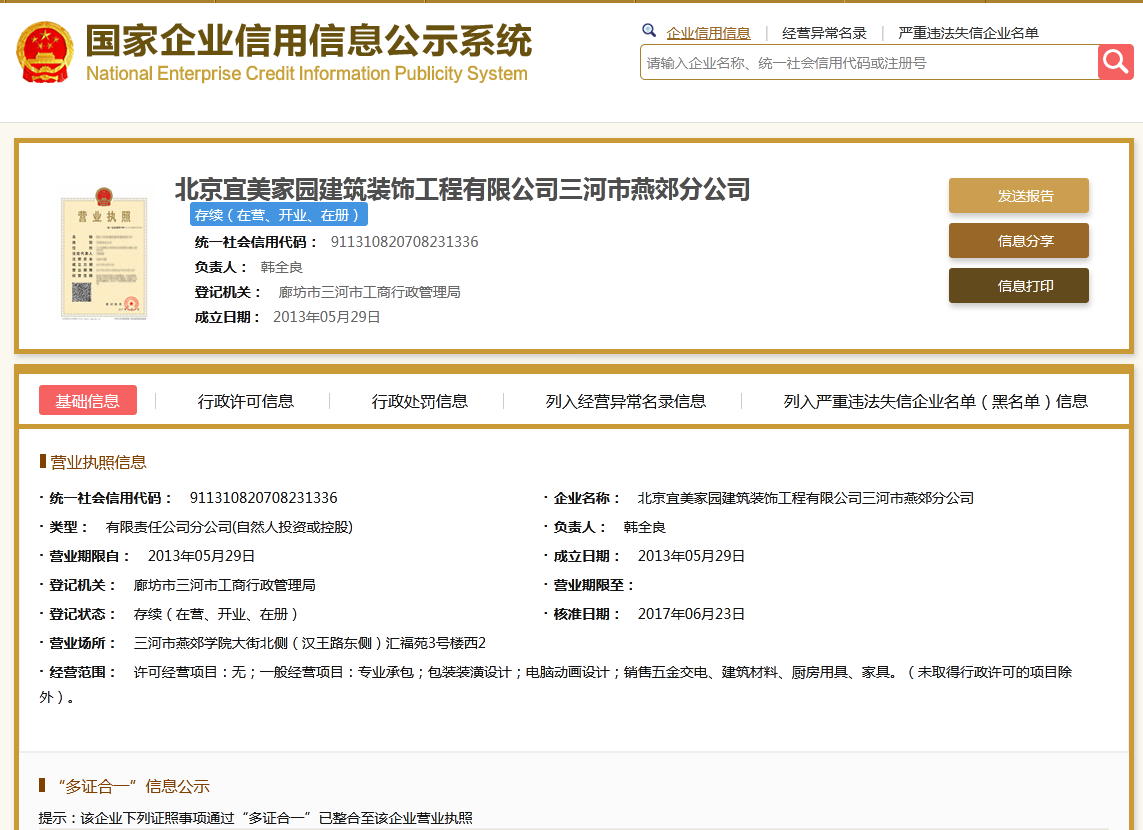Image resolution: width=1143 pixels, height=830 pixels.
Task: Click the National Enterprise Credit Information Publicity System subtitle
Action: coord(307,74)
